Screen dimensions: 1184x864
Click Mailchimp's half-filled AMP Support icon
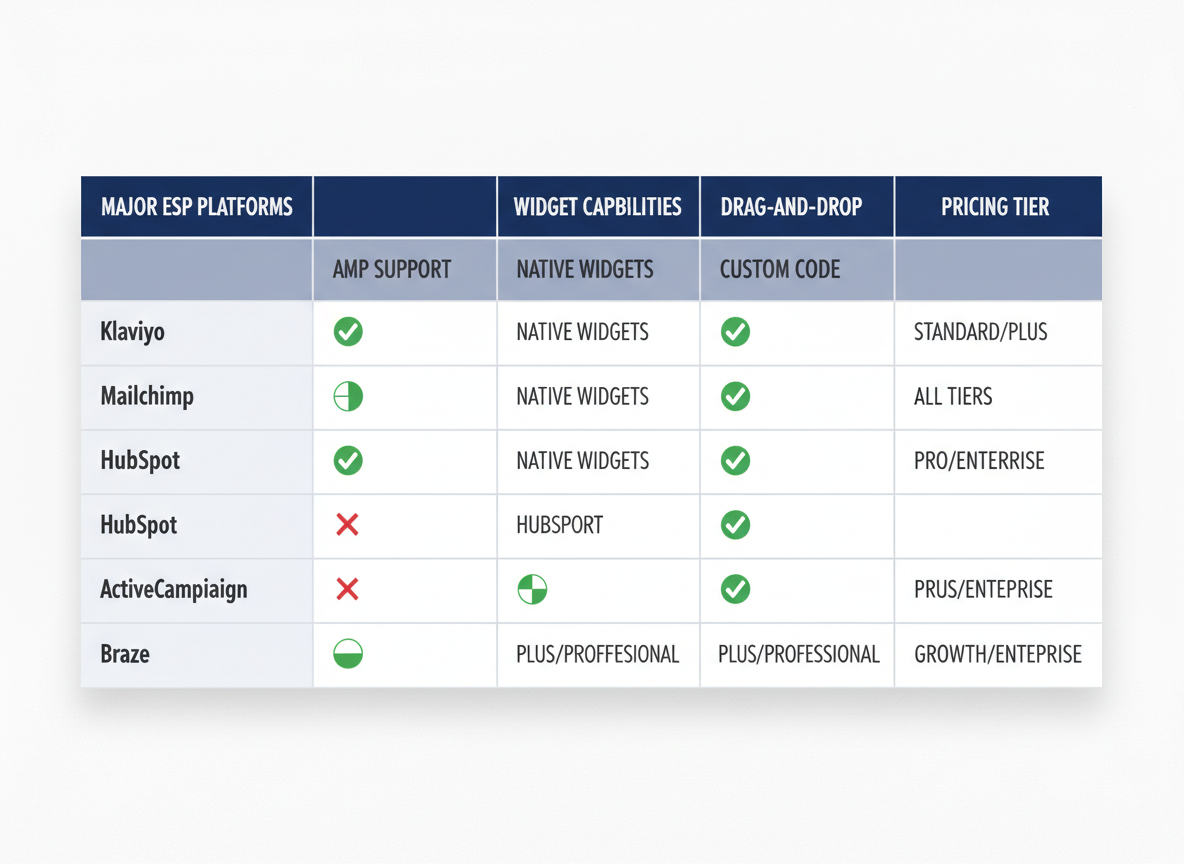click(348, 396)
